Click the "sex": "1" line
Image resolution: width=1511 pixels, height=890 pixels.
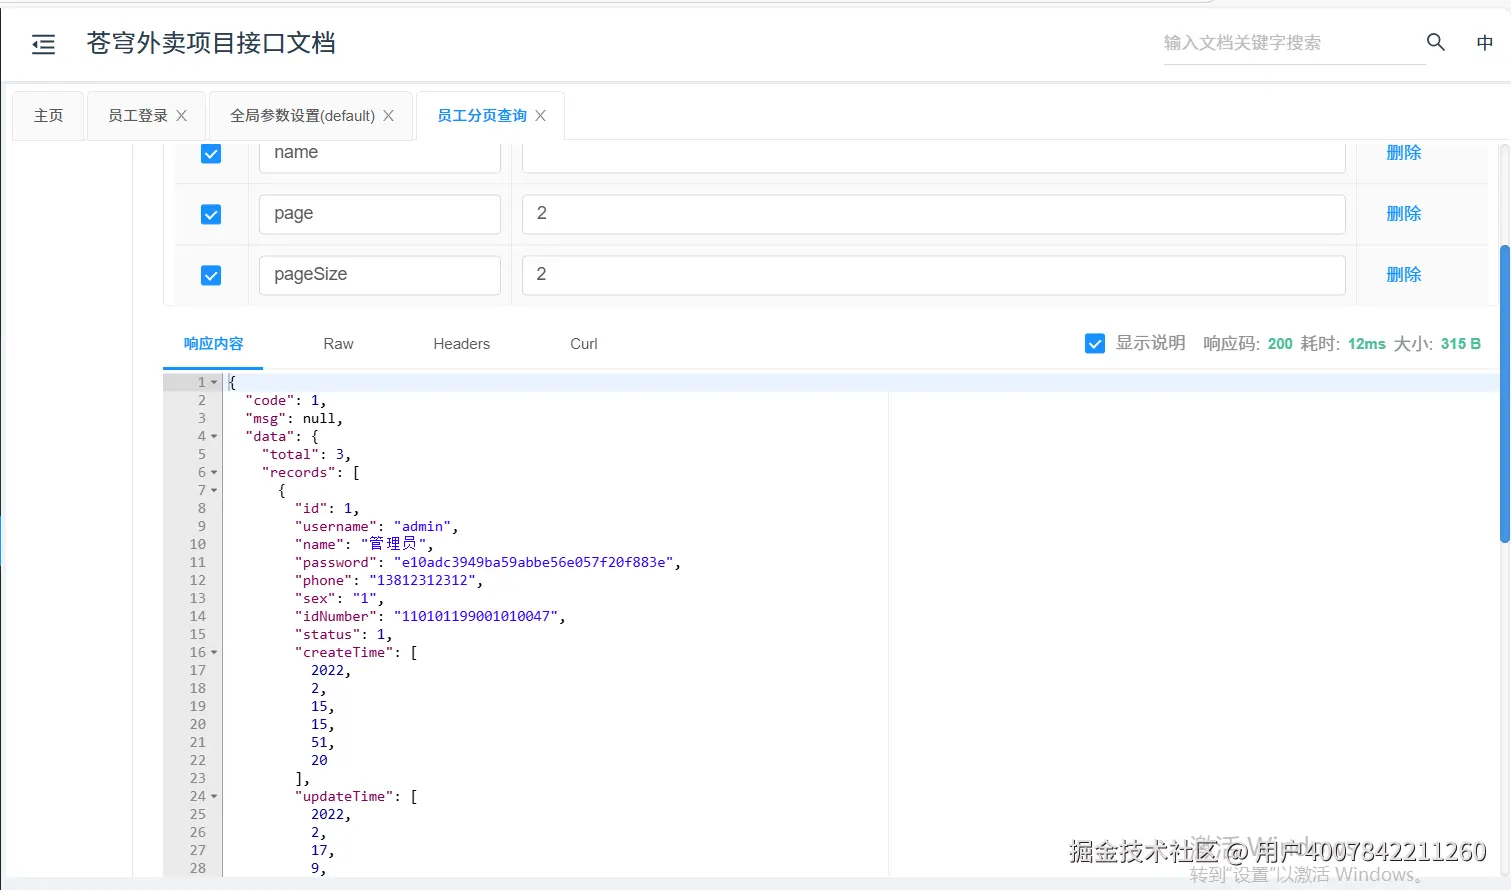coord(340,598)
